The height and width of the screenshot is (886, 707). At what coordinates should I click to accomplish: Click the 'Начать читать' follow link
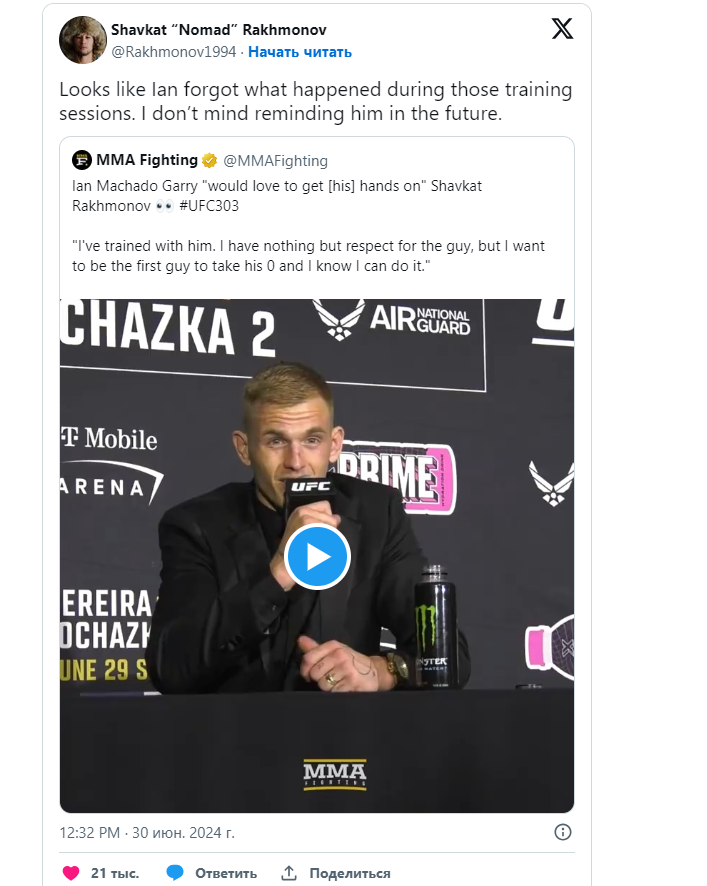click(x=300, y=52)
